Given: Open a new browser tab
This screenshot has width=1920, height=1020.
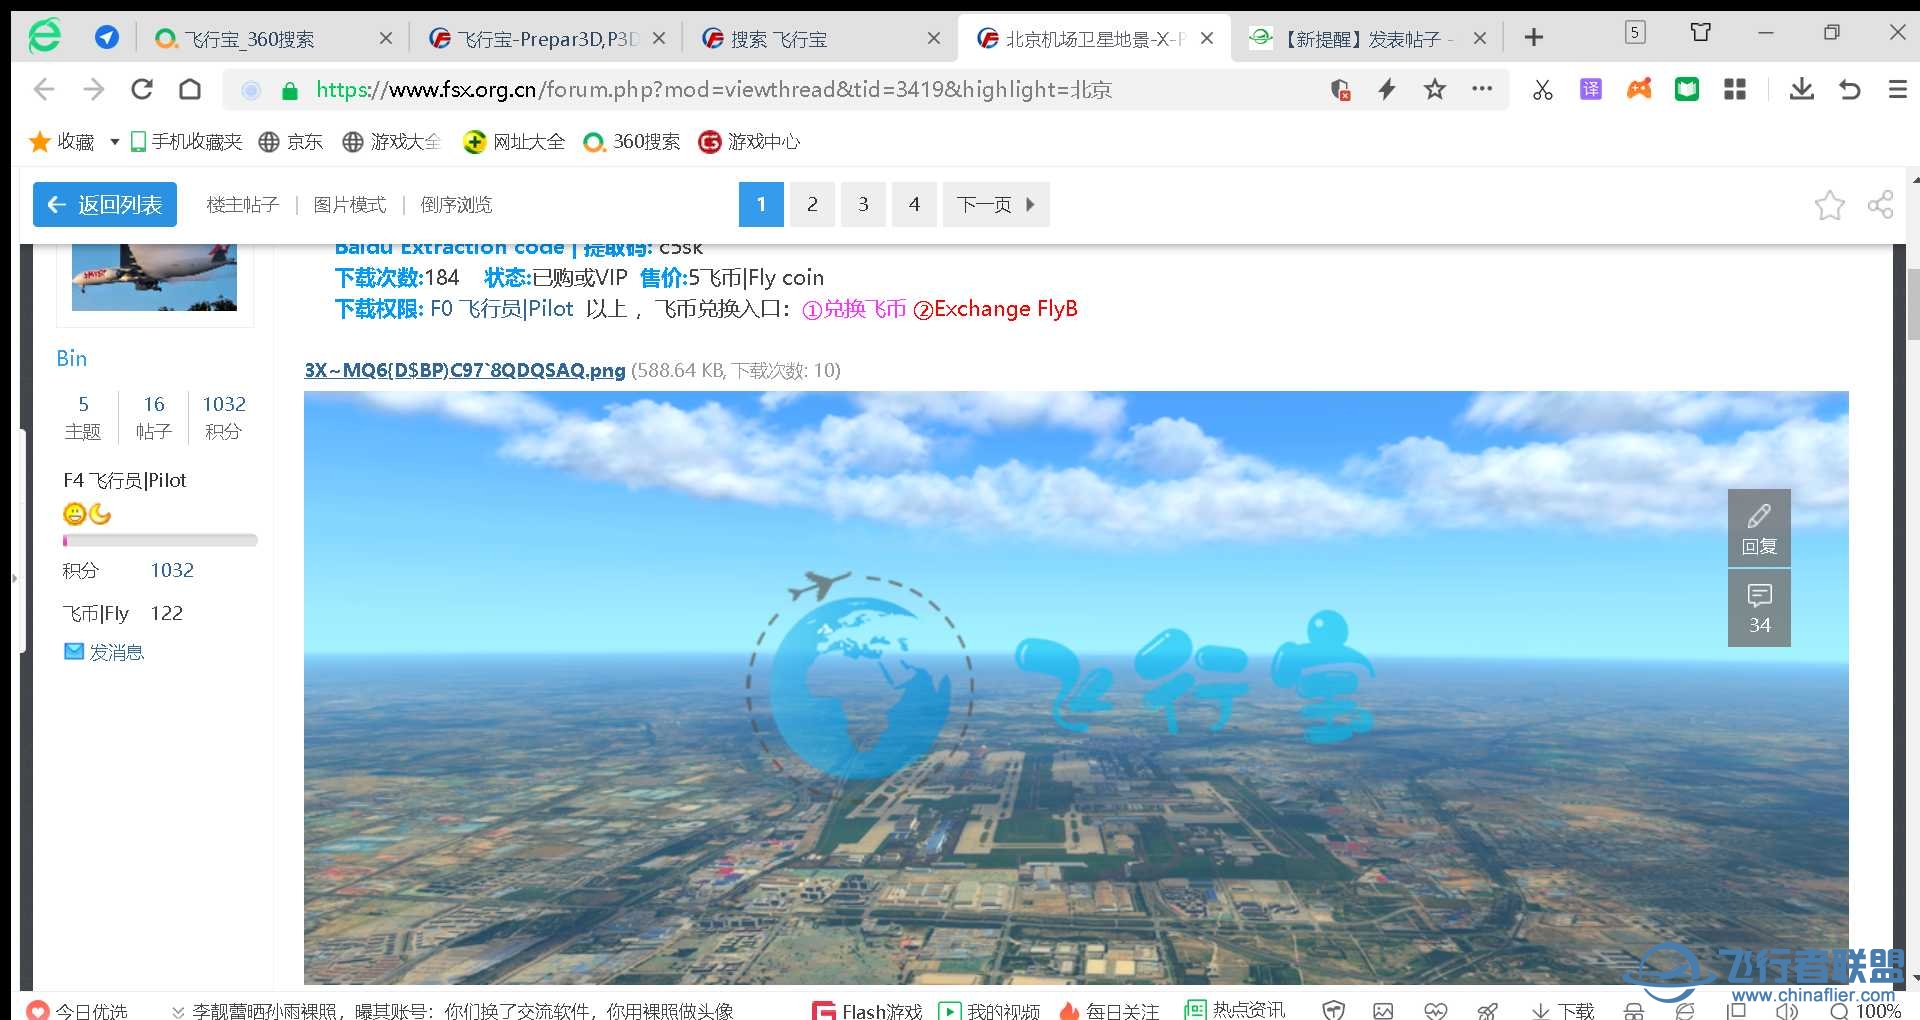Looking at the screenshot, I should click(1534, 38).
